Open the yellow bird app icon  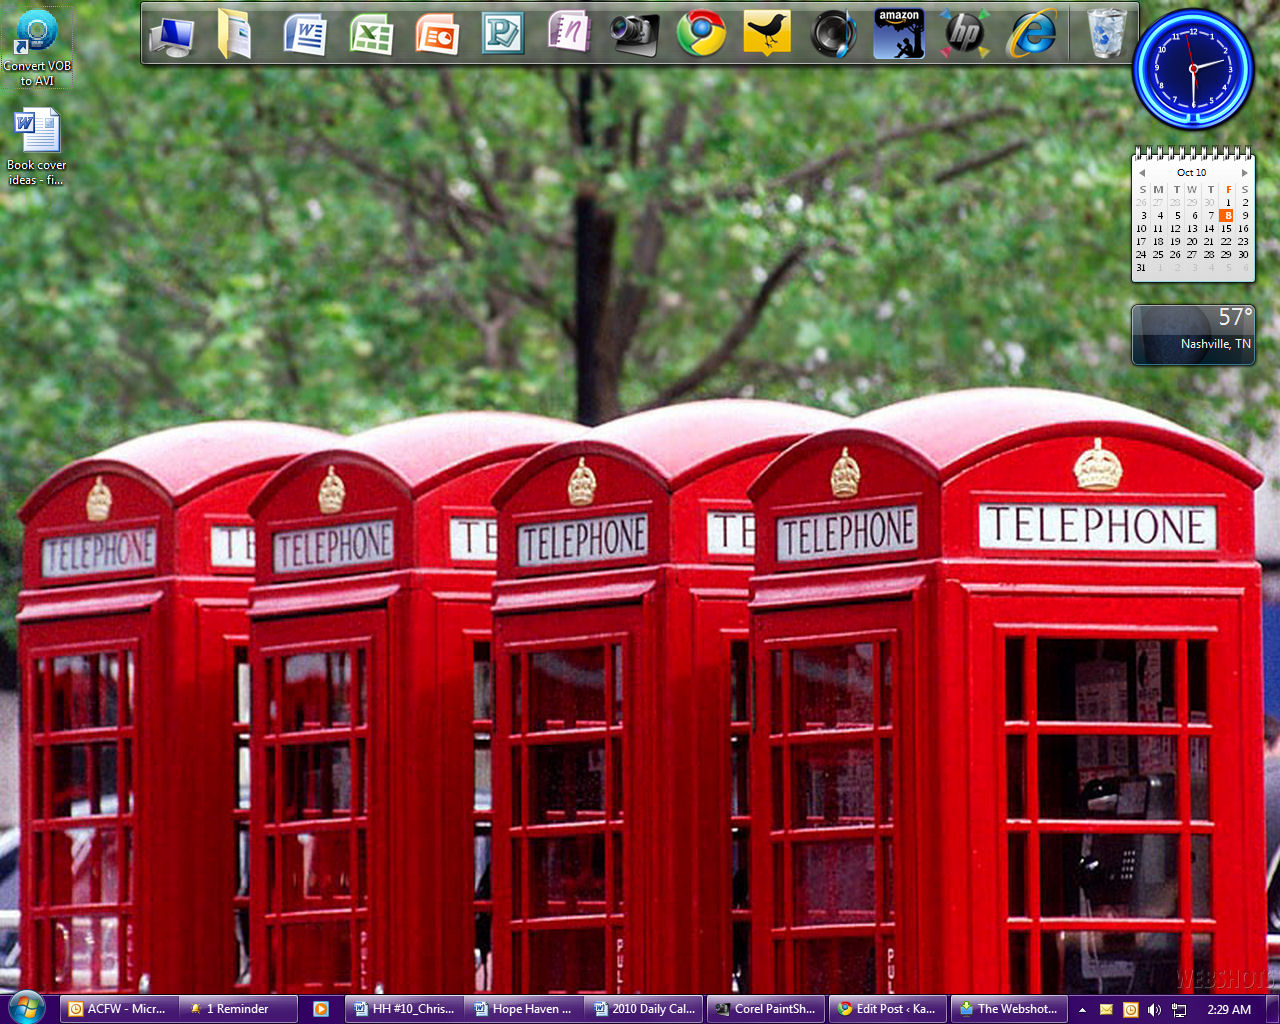[767, 34]
